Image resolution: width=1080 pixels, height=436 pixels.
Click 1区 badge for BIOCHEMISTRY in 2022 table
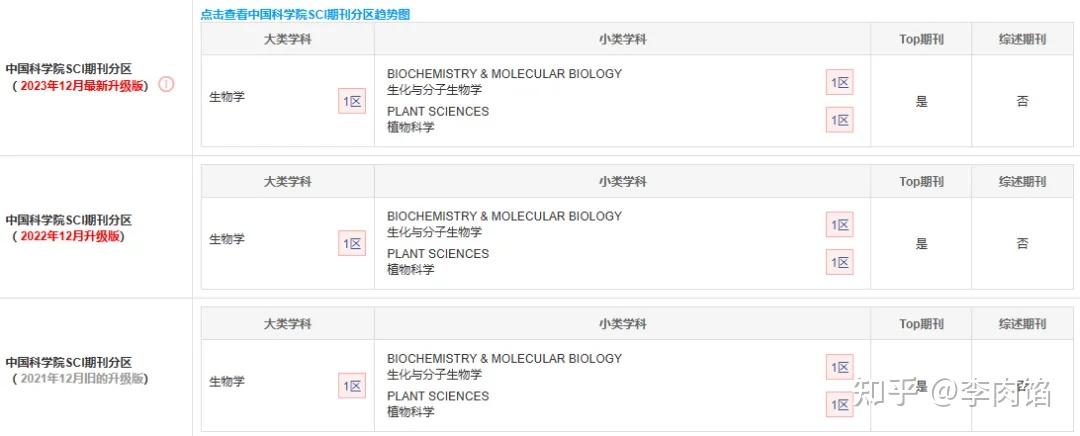[840, 225]
